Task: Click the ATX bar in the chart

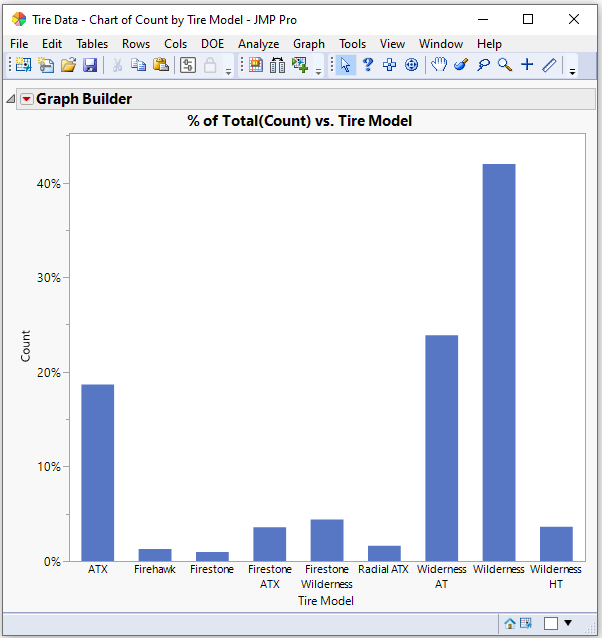Action: click(97, 472)
